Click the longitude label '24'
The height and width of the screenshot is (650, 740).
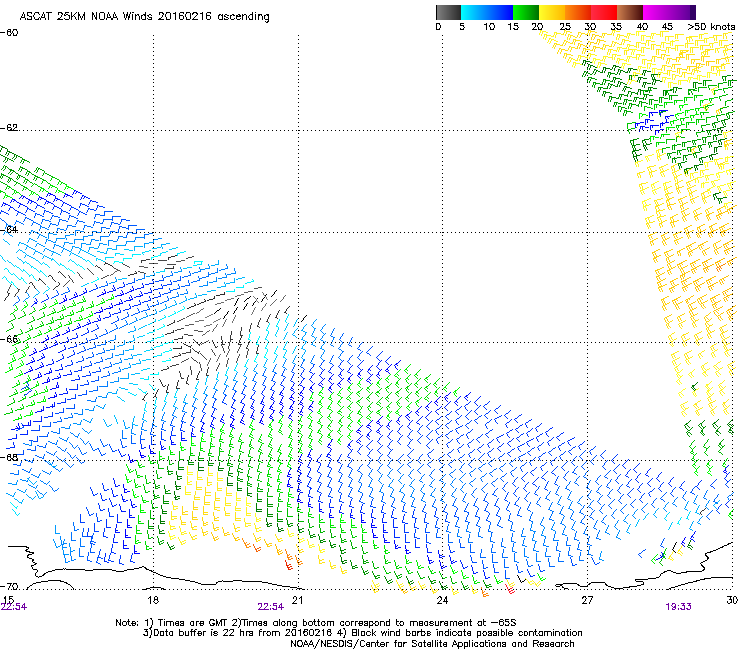click(x=442, y=600)
